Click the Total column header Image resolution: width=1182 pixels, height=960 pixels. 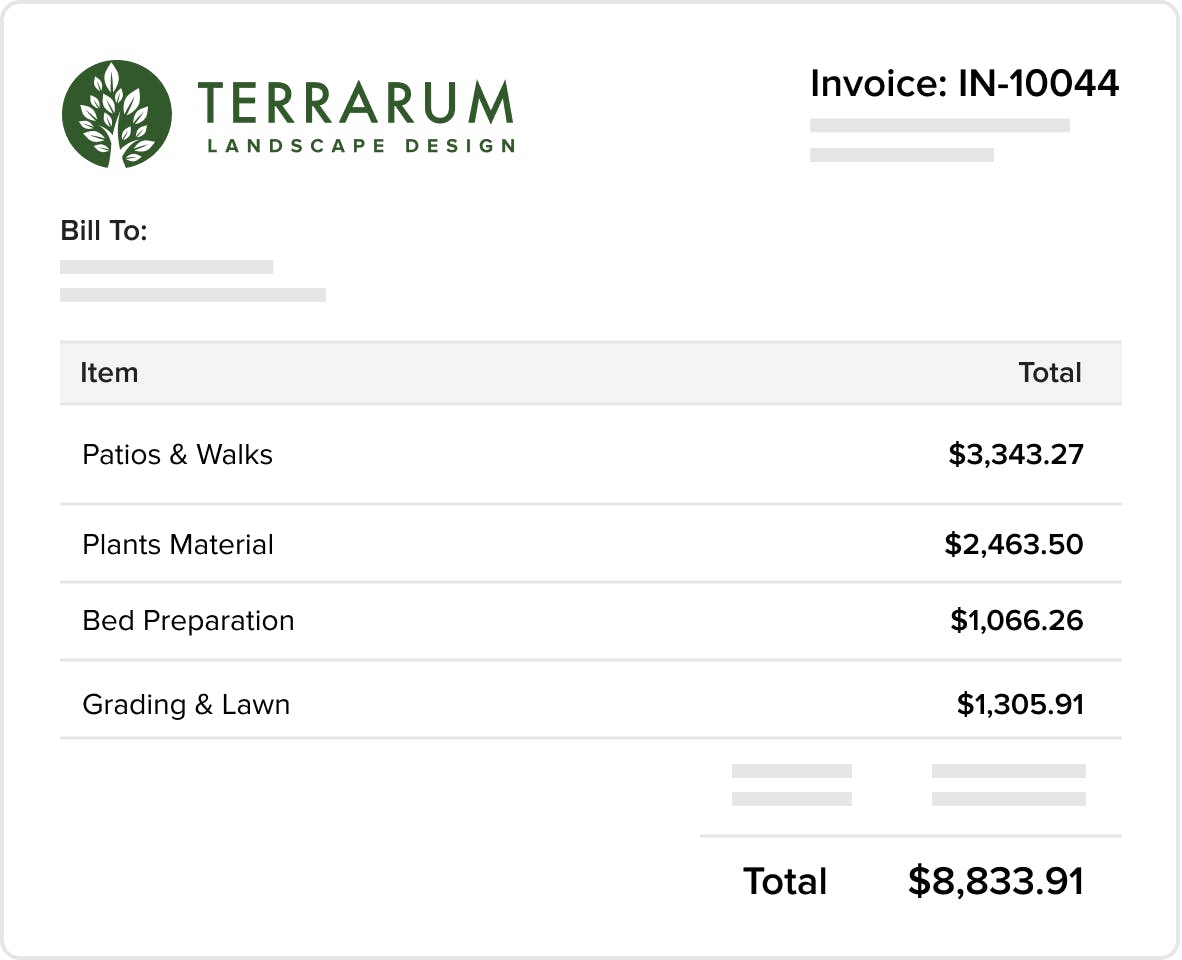point(1050,372)
